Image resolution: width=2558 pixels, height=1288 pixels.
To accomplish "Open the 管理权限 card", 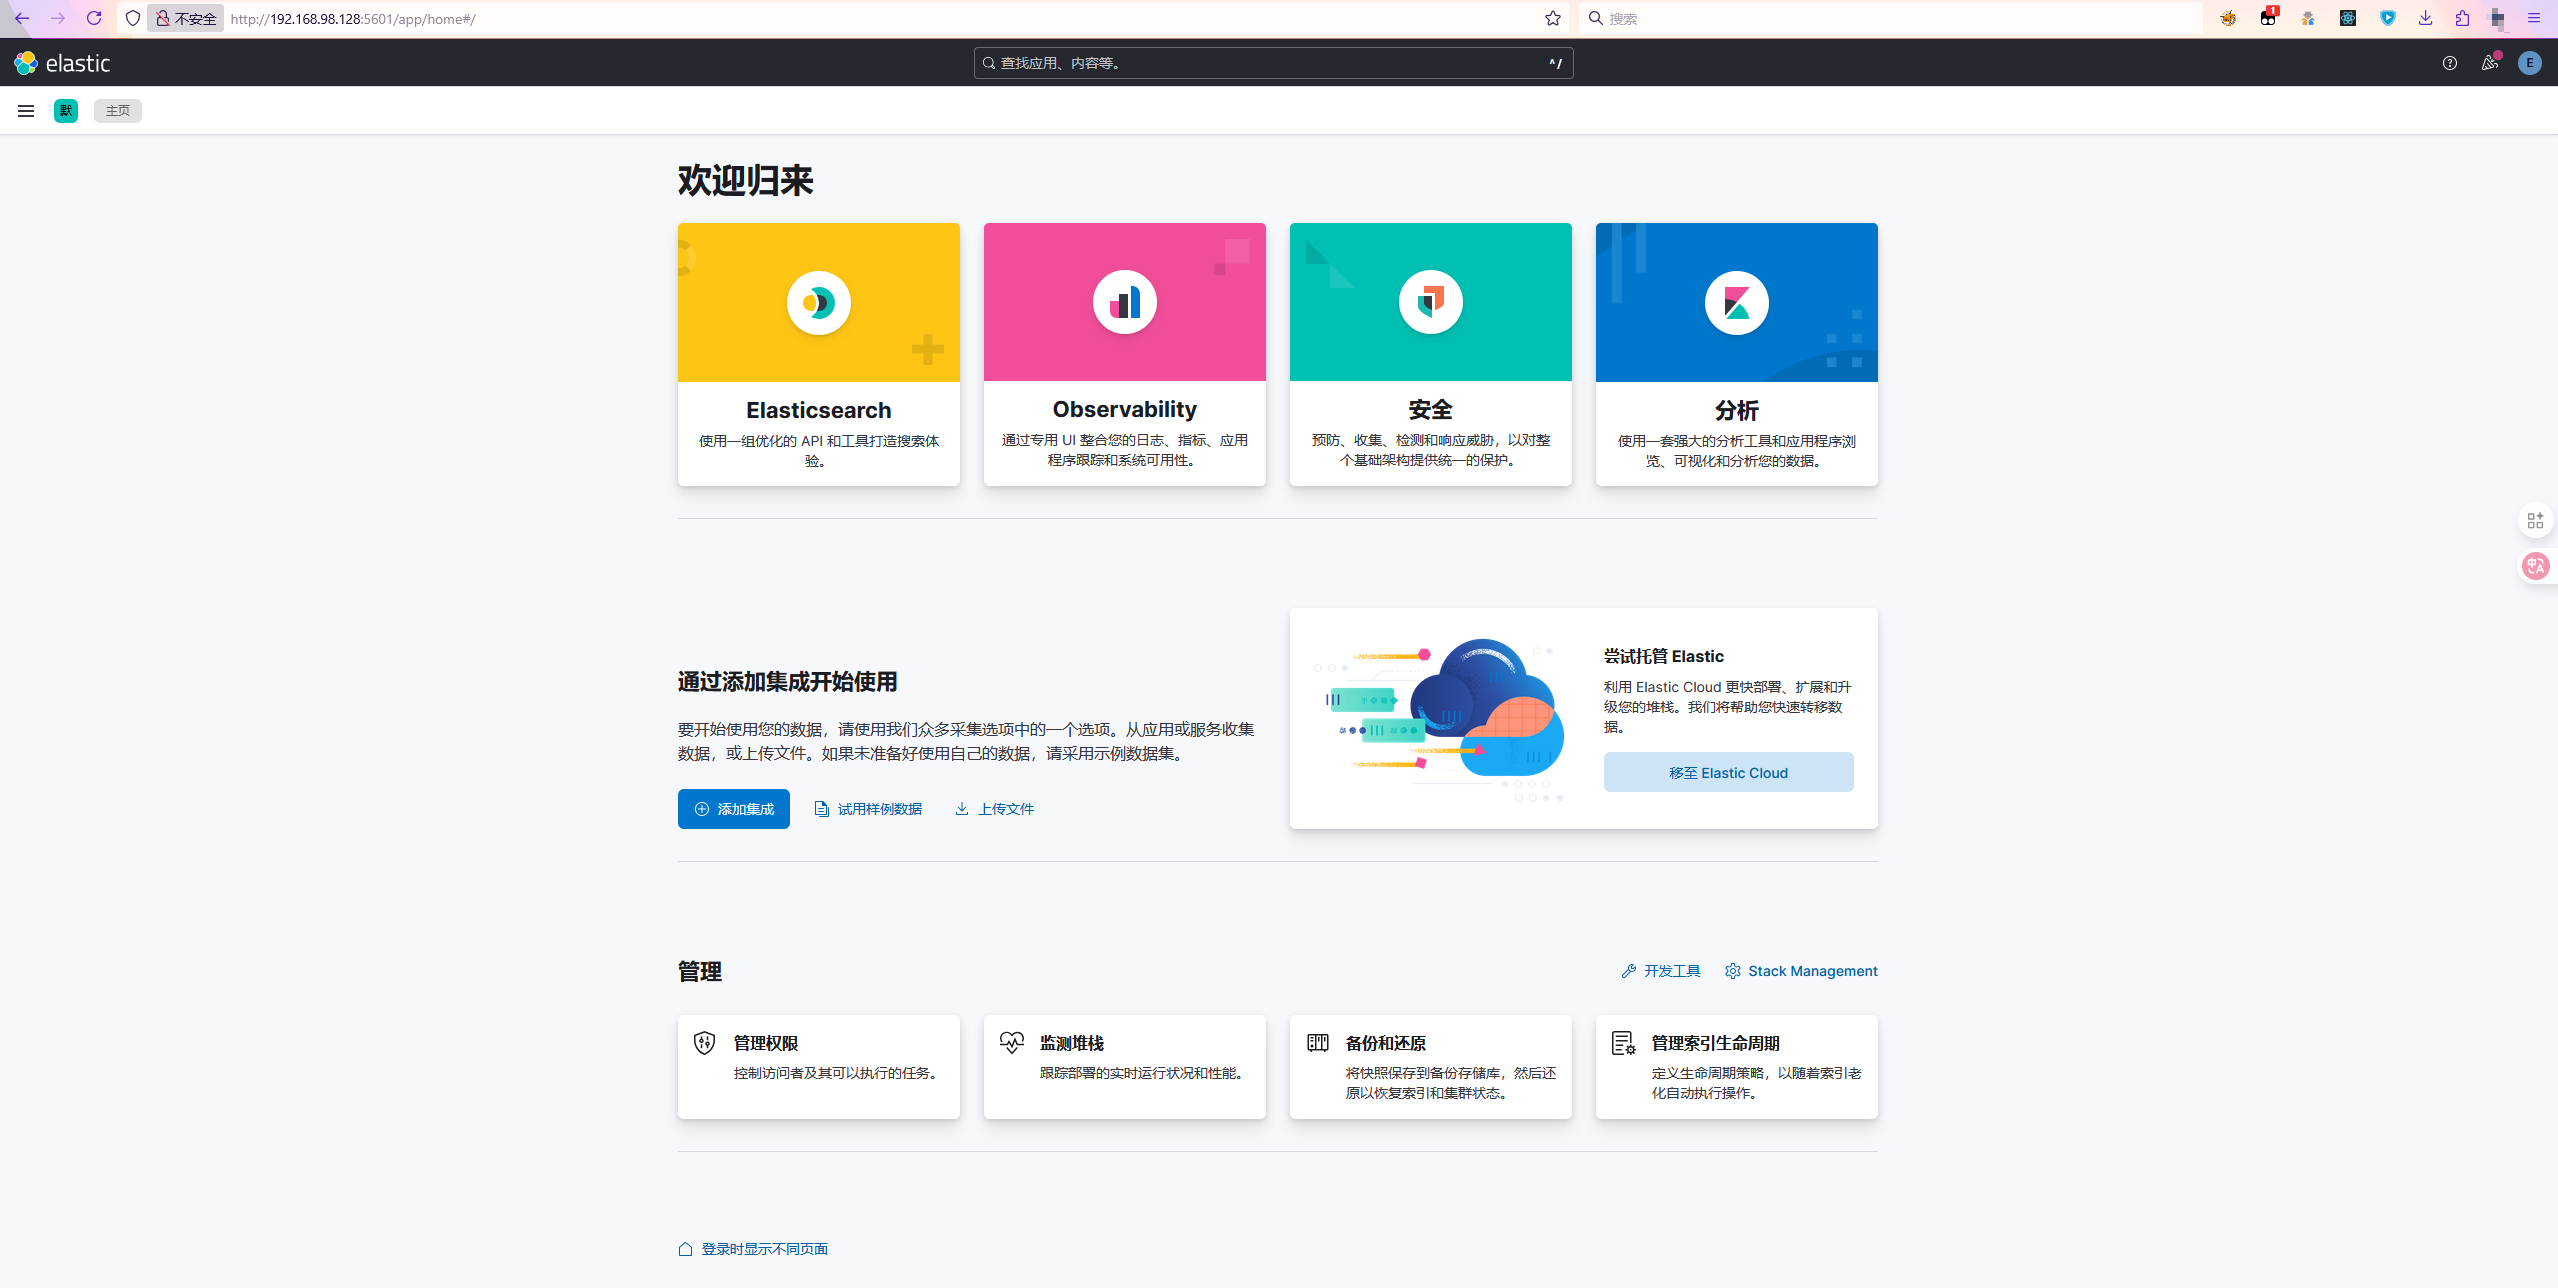I will 819,1067.
